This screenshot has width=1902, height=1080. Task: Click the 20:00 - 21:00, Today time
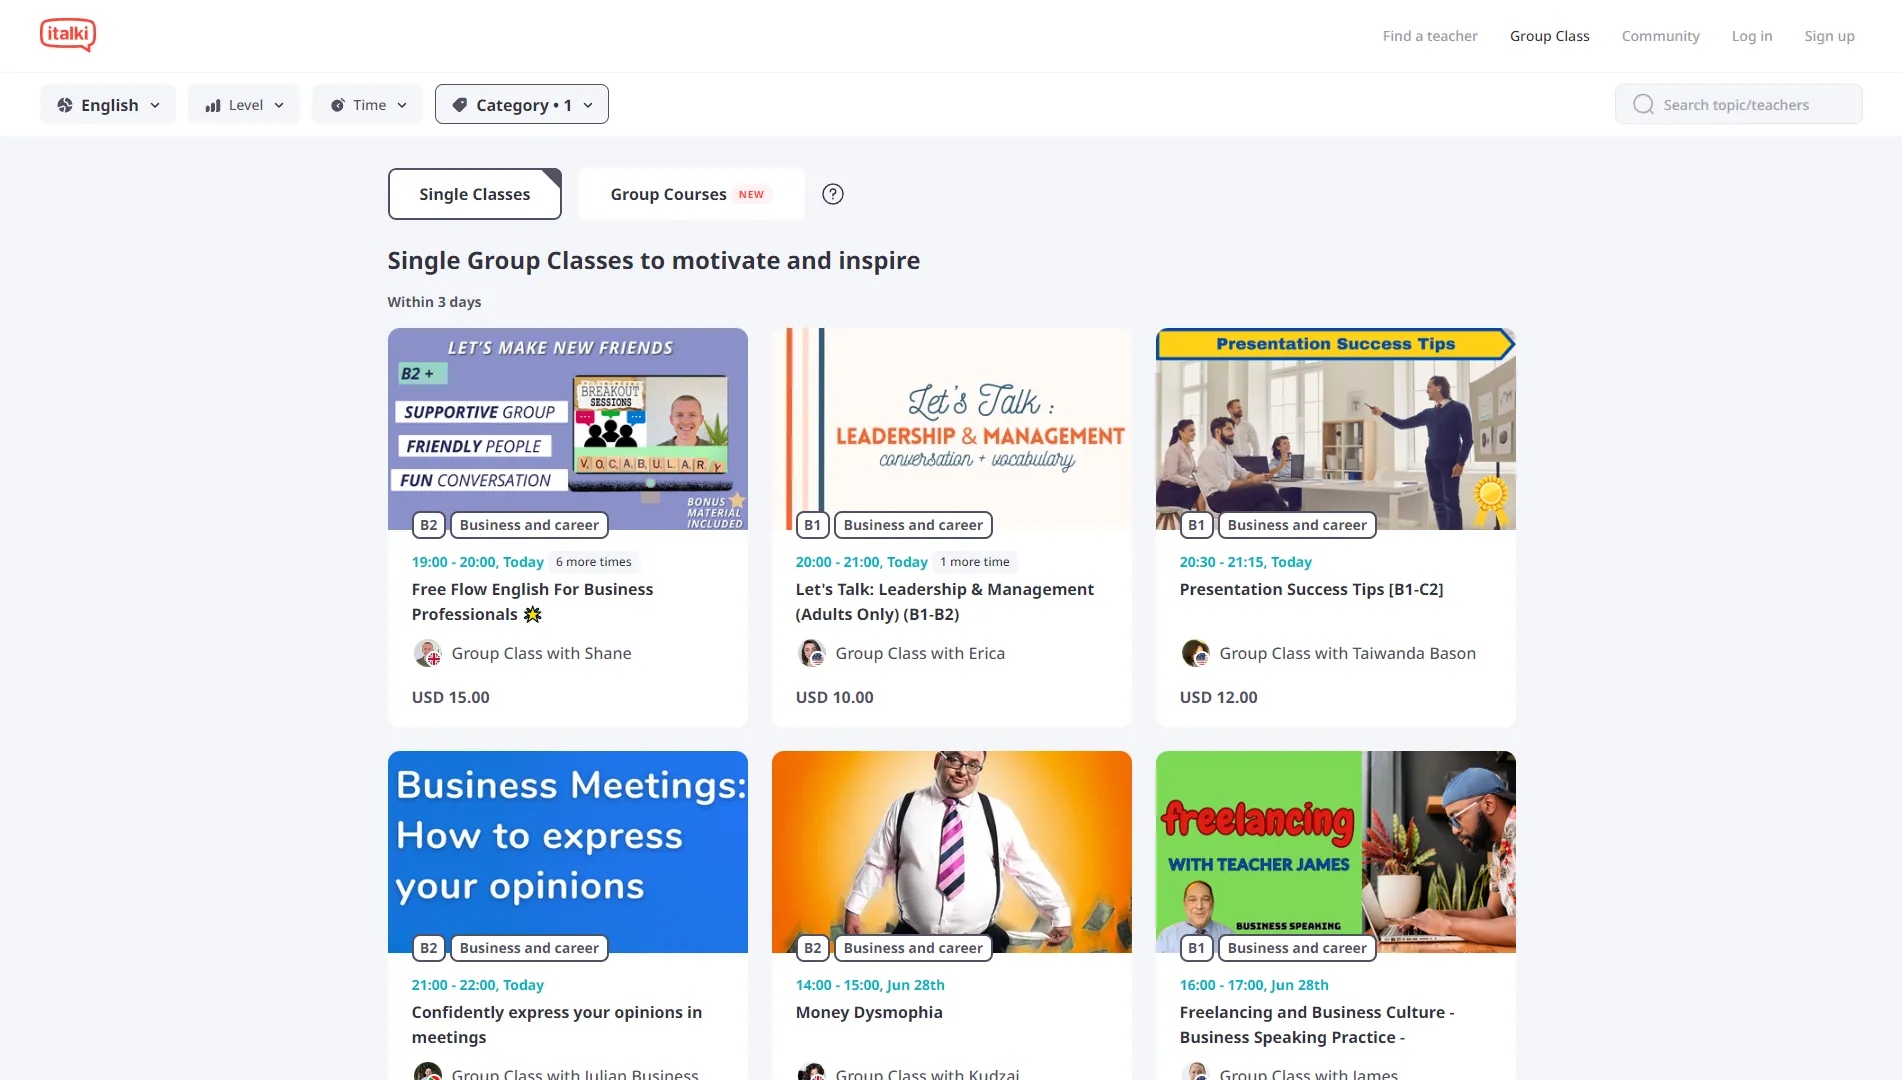pyautogui.click(x=862, y=562)
